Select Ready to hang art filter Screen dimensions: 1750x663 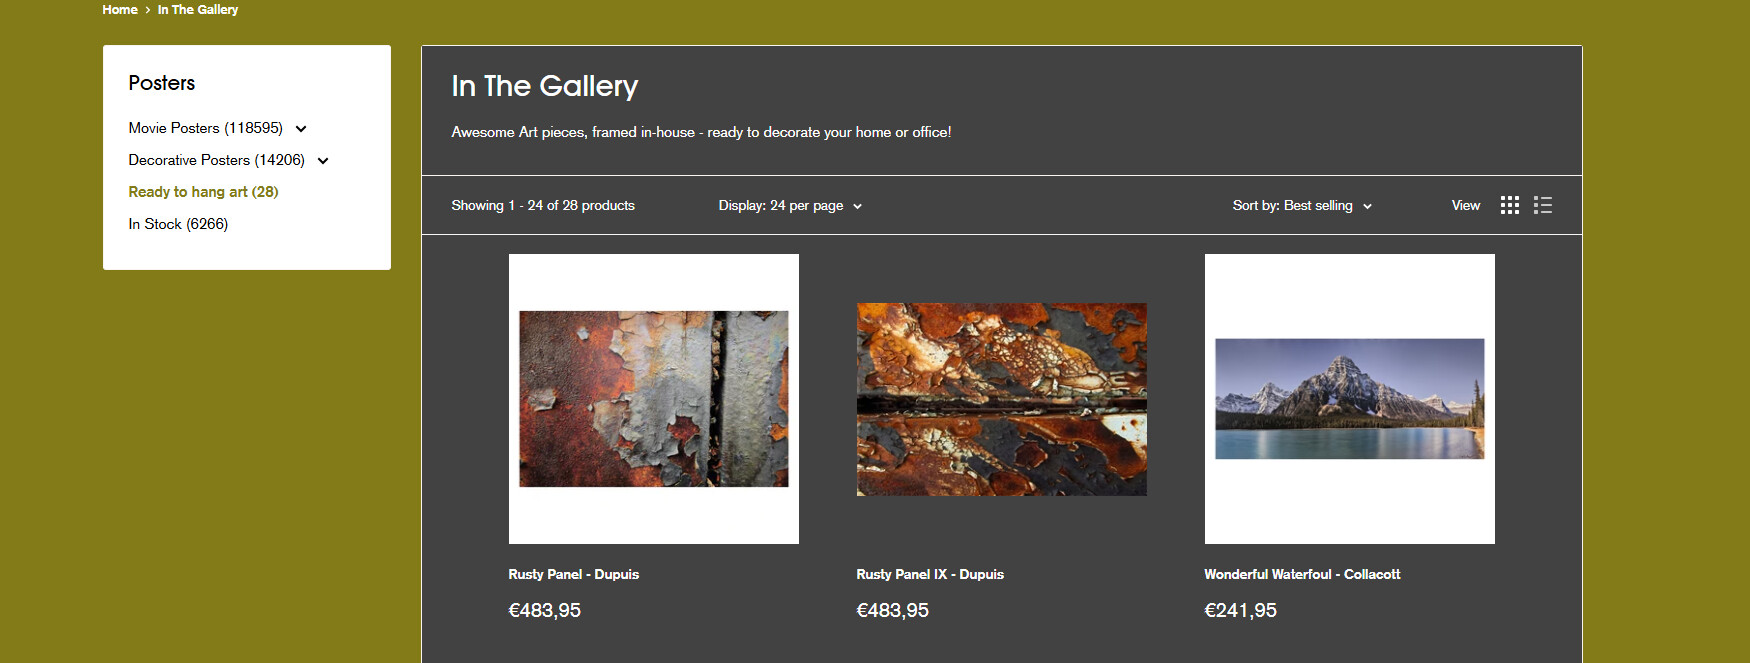(203, 192)
